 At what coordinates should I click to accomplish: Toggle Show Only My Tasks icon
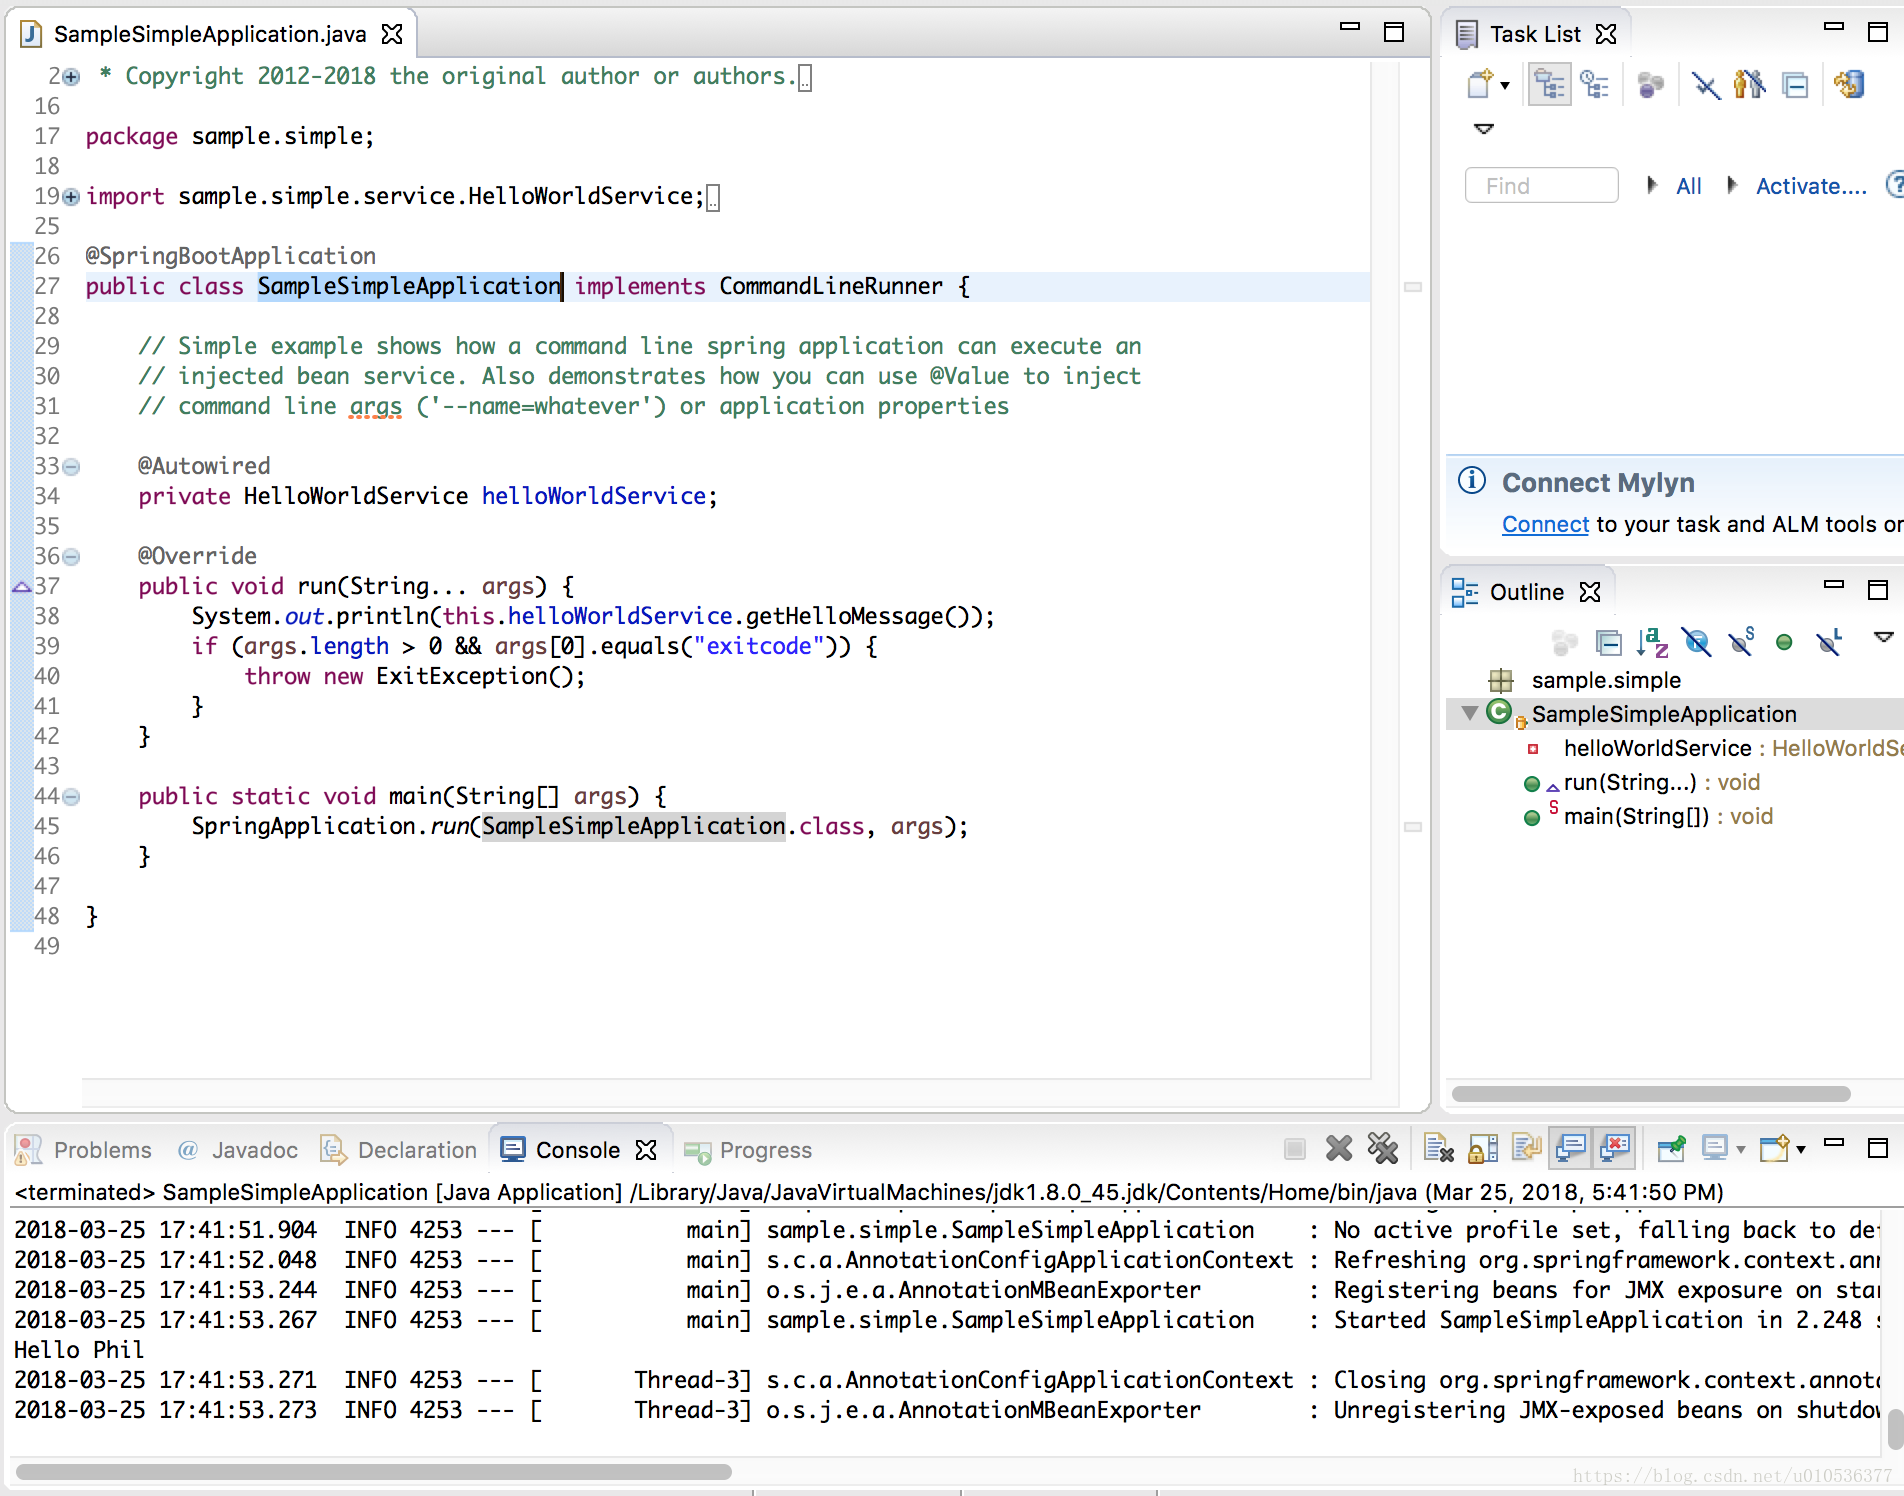click(x=1750, y=85)
